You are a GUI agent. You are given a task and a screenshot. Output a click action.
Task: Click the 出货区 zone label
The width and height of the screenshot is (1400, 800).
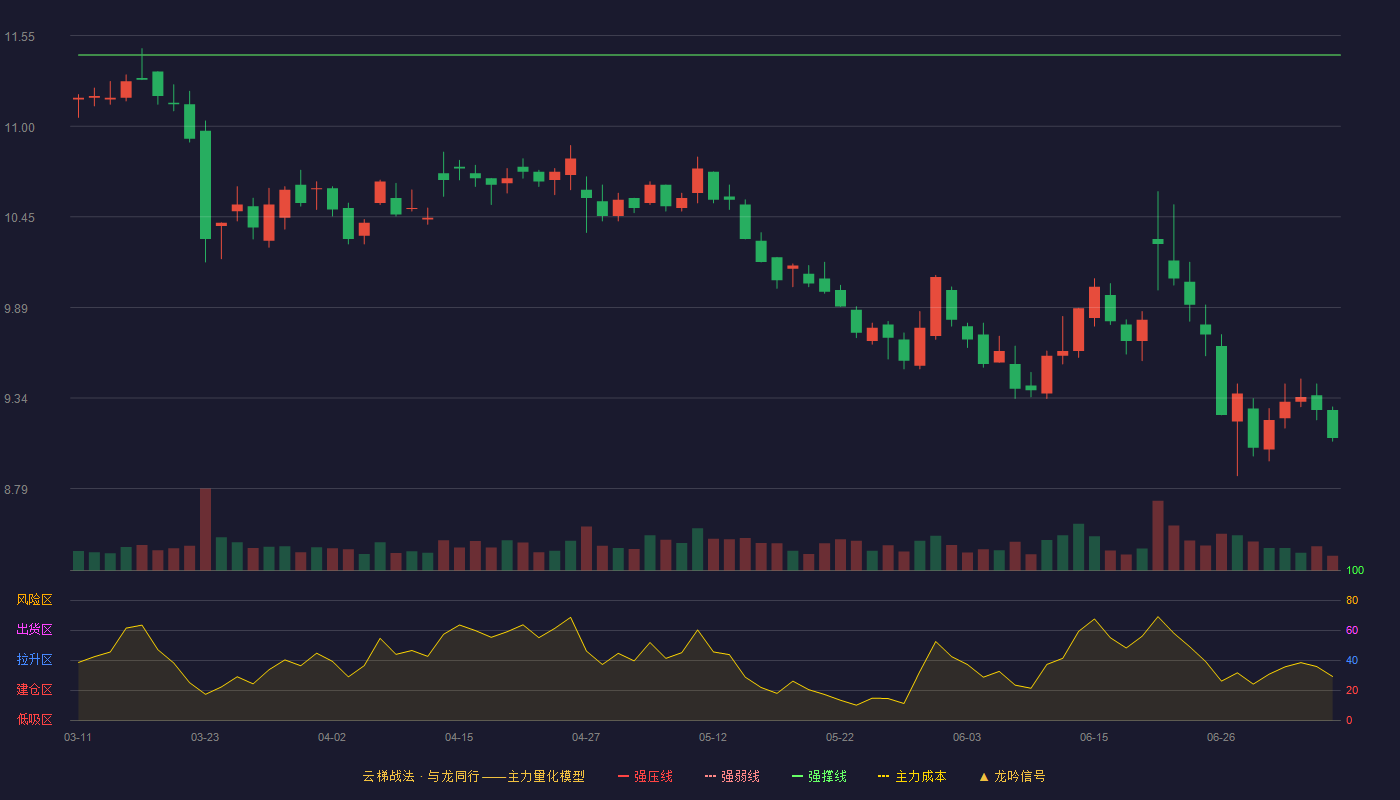[34, 630]
